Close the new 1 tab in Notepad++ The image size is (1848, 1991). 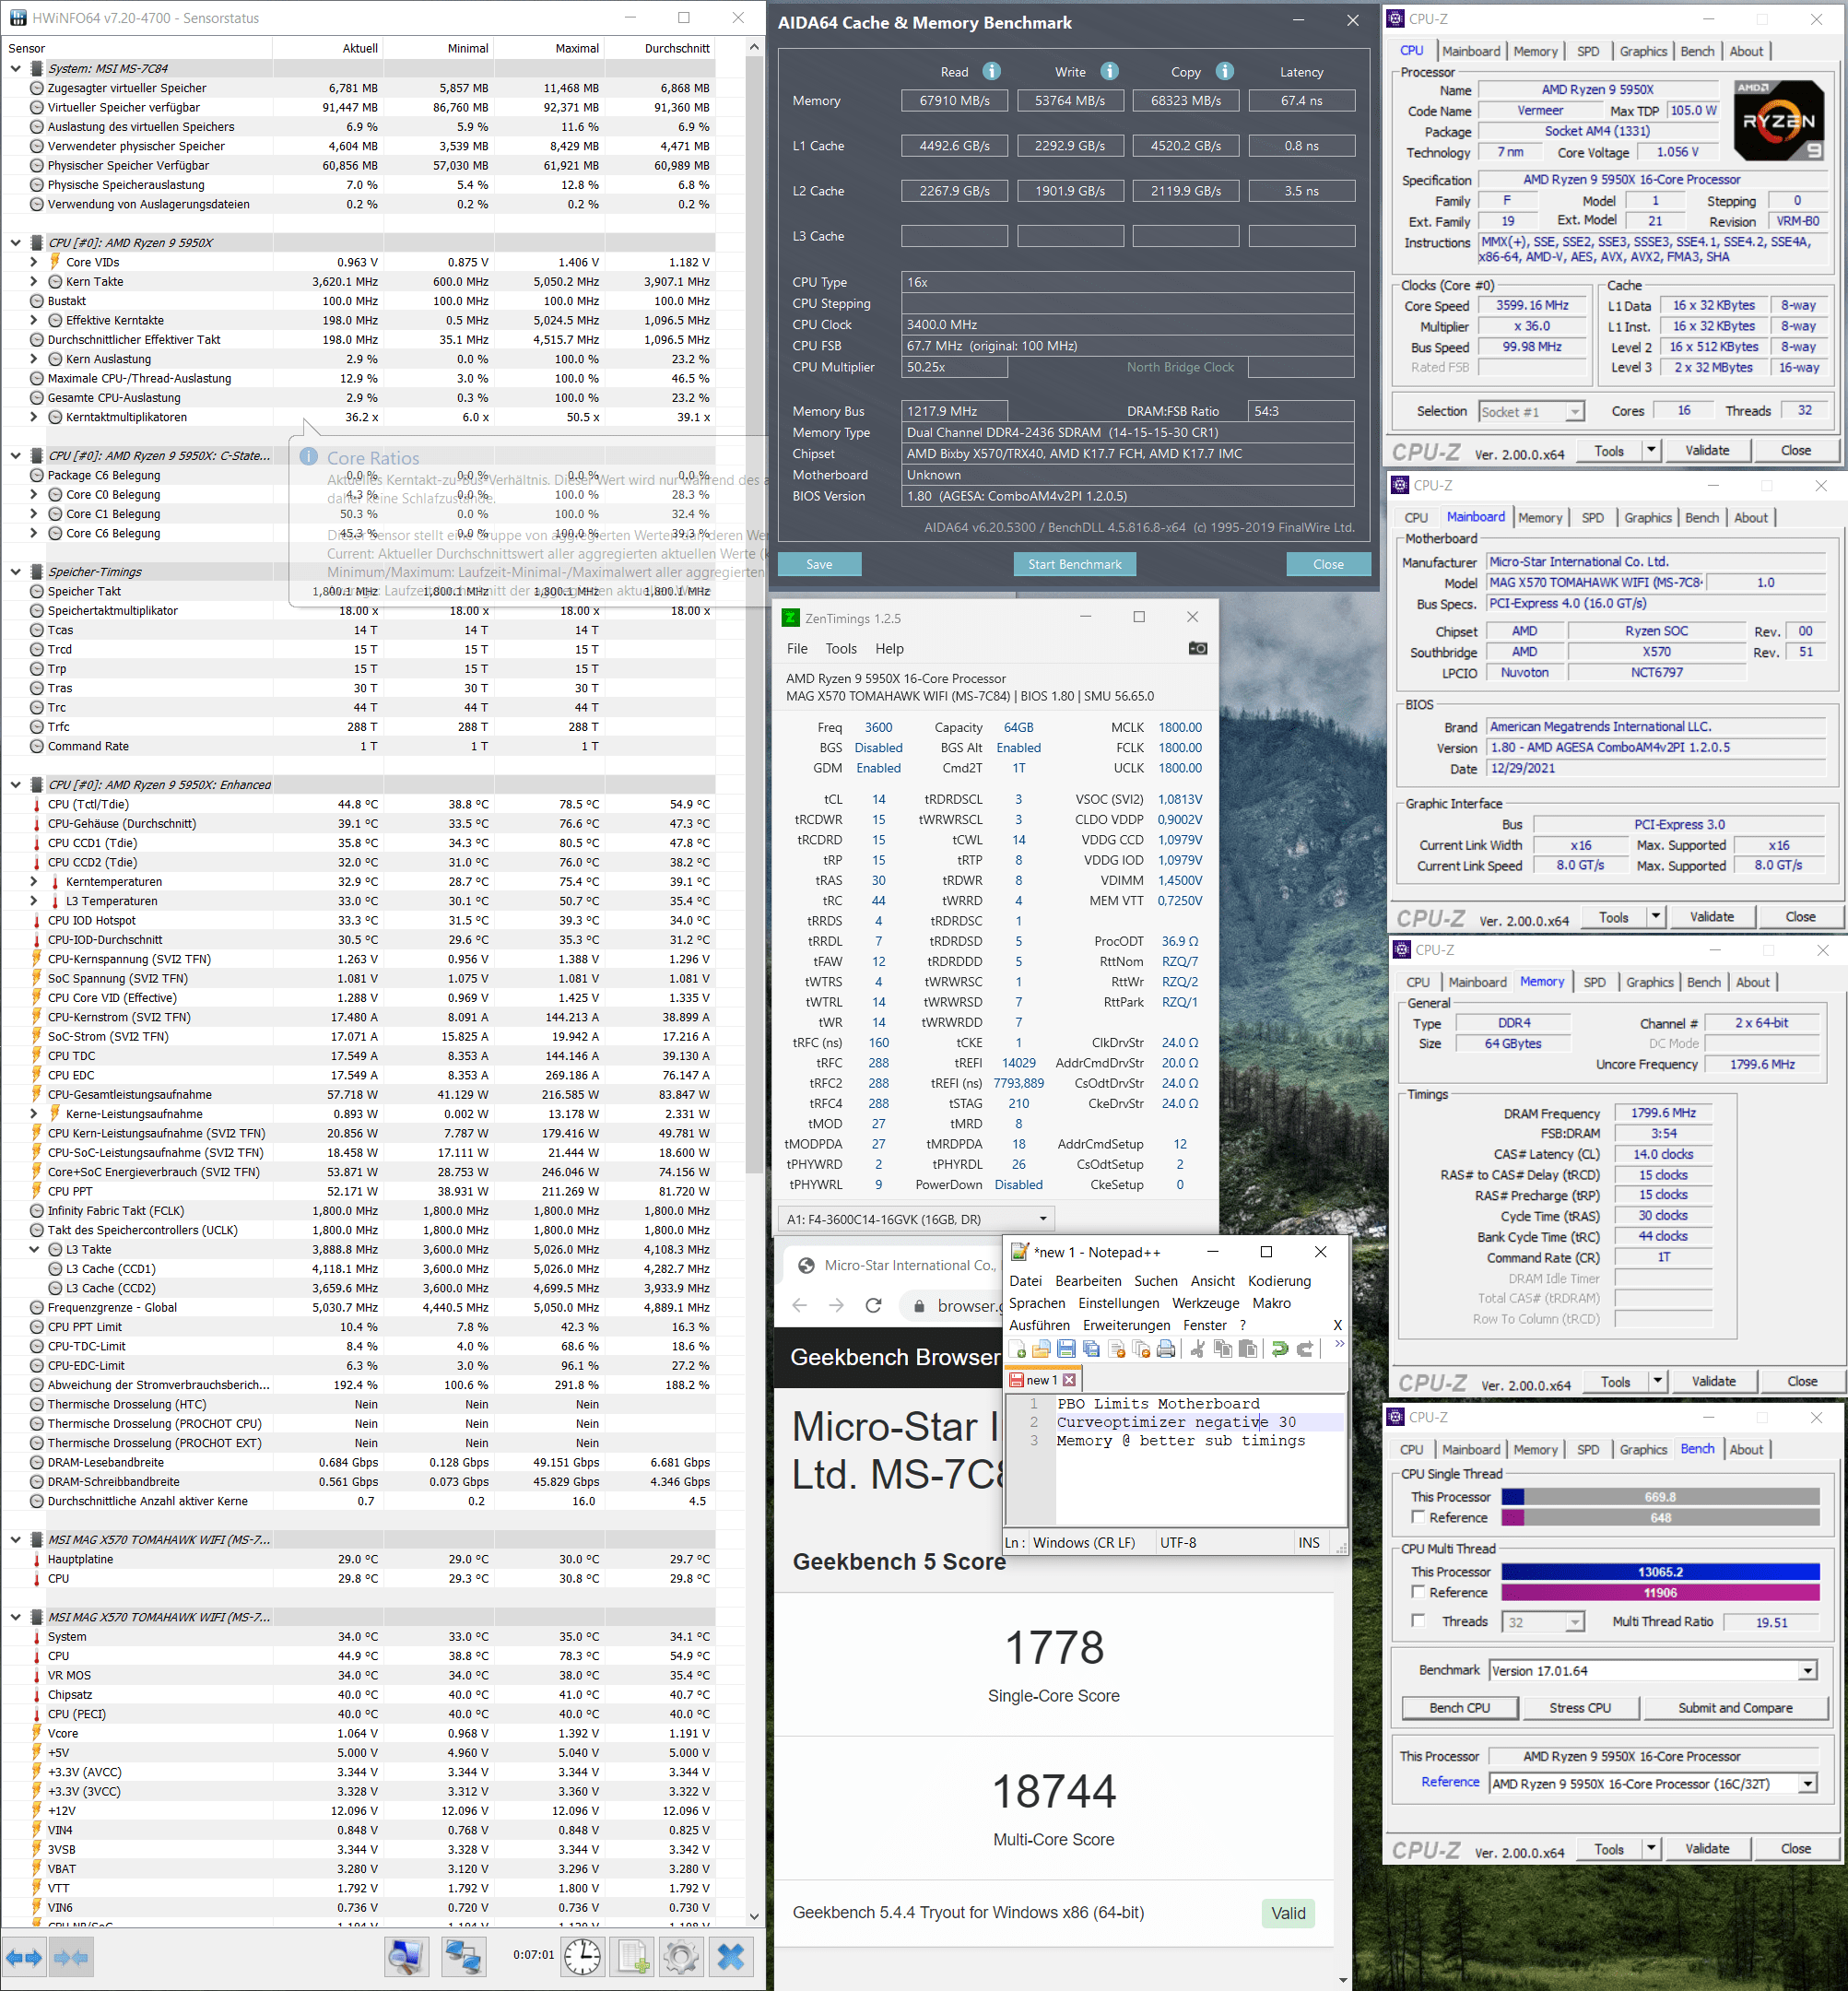pos(1069,1380)
